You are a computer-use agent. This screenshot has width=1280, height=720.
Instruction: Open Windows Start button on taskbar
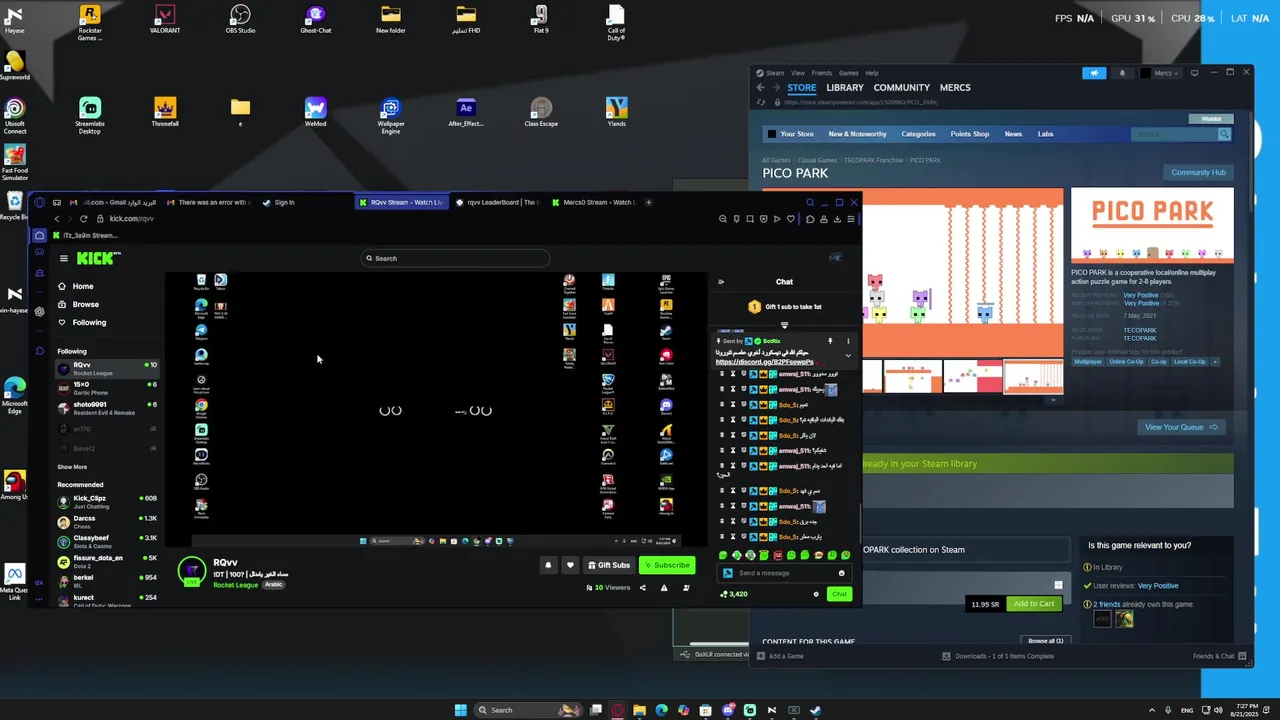point(460,710)
